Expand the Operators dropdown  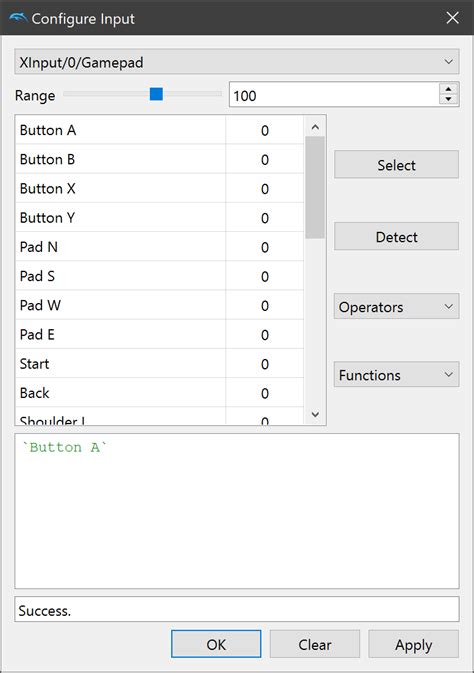coord(396,306)
